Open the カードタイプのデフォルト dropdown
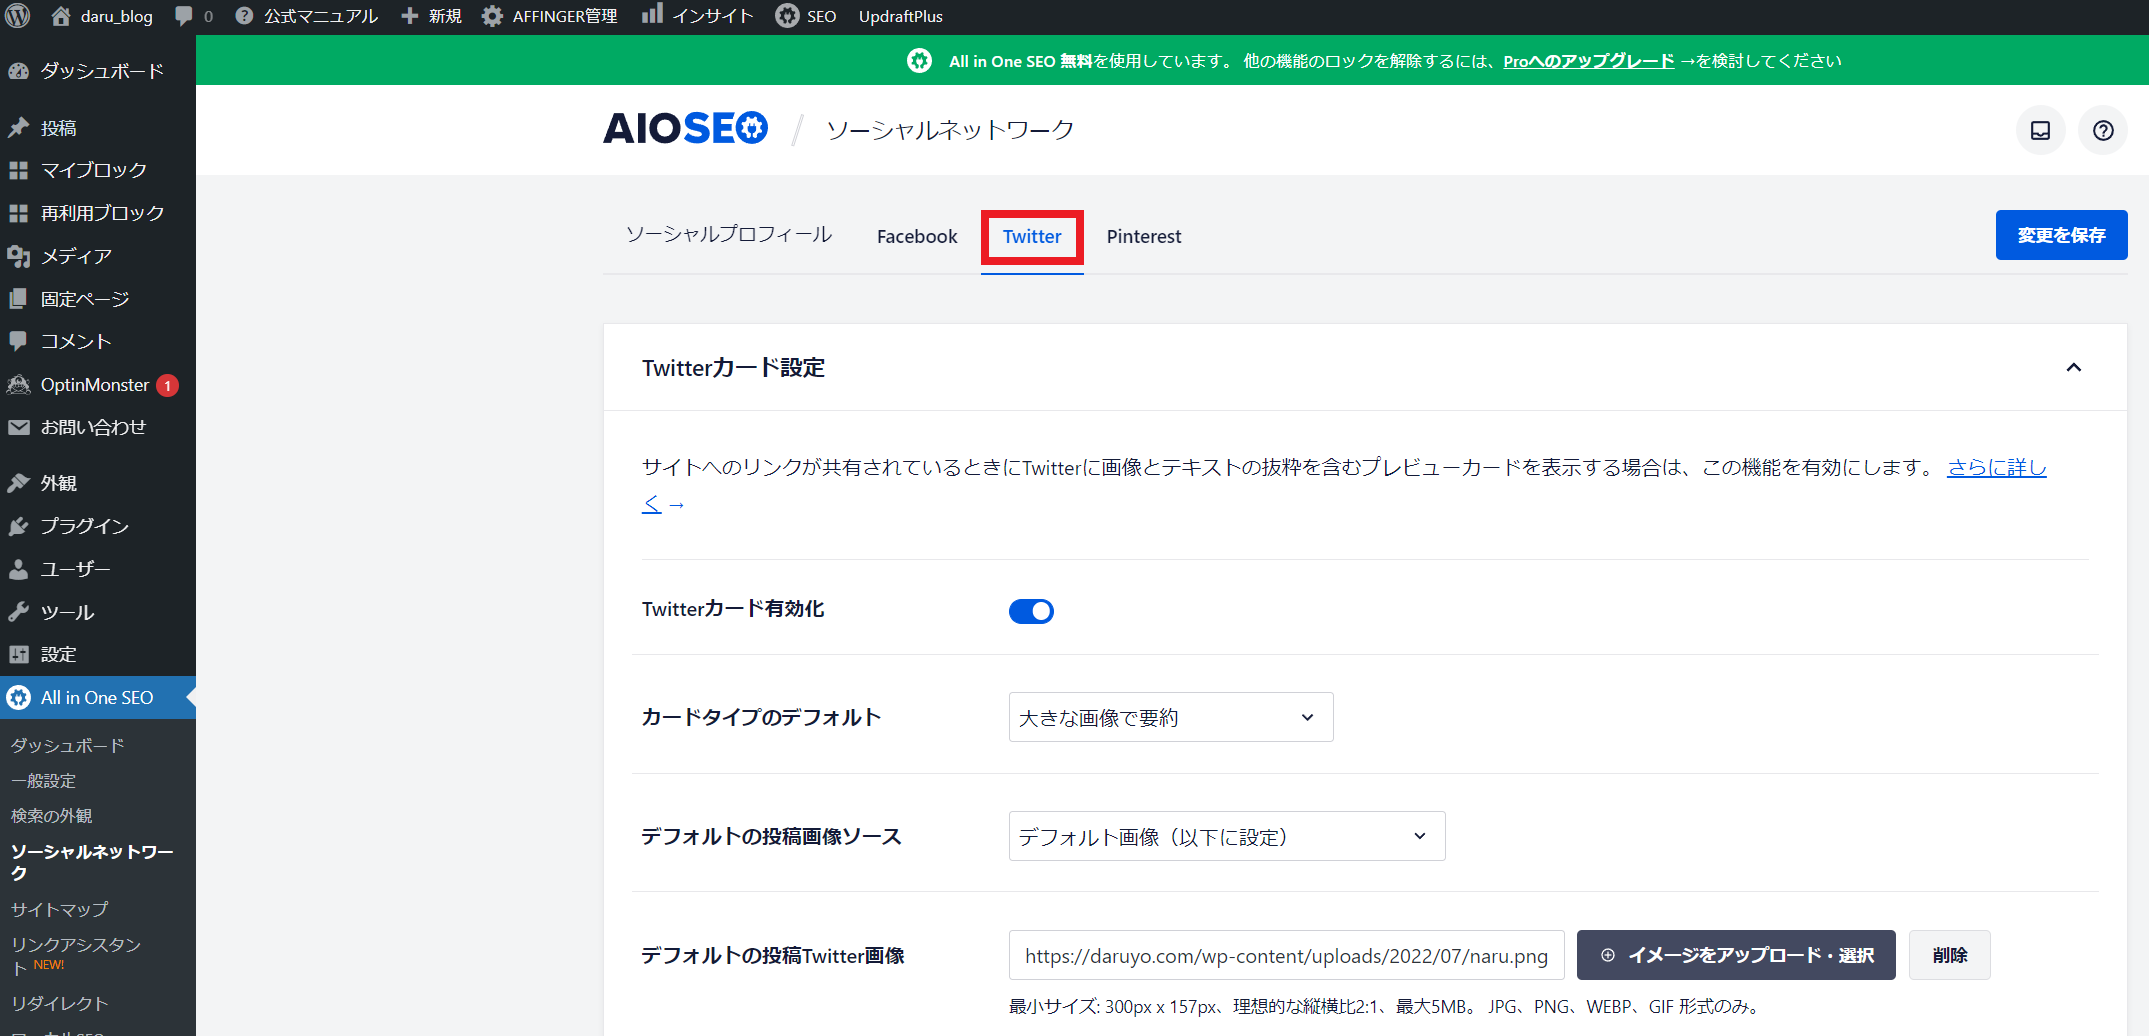Screen dimensions: 2149x1036 coord(1171,717)
